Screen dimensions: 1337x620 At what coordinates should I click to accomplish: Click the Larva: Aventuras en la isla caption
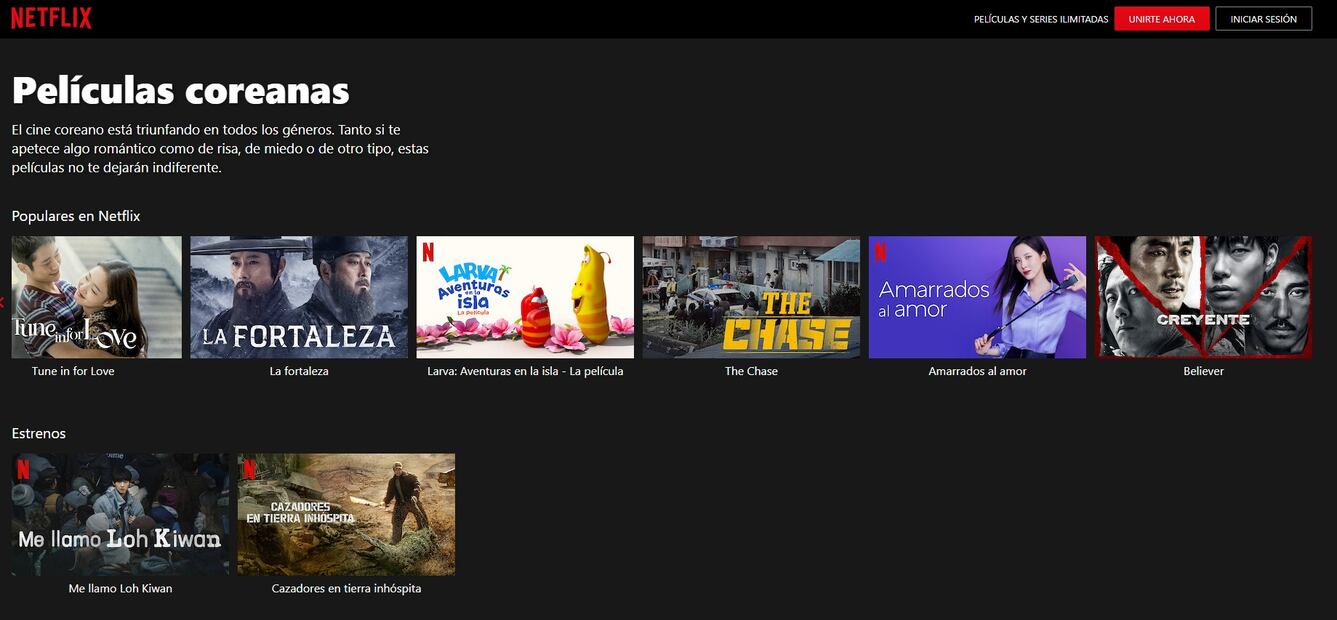point(525,371)
